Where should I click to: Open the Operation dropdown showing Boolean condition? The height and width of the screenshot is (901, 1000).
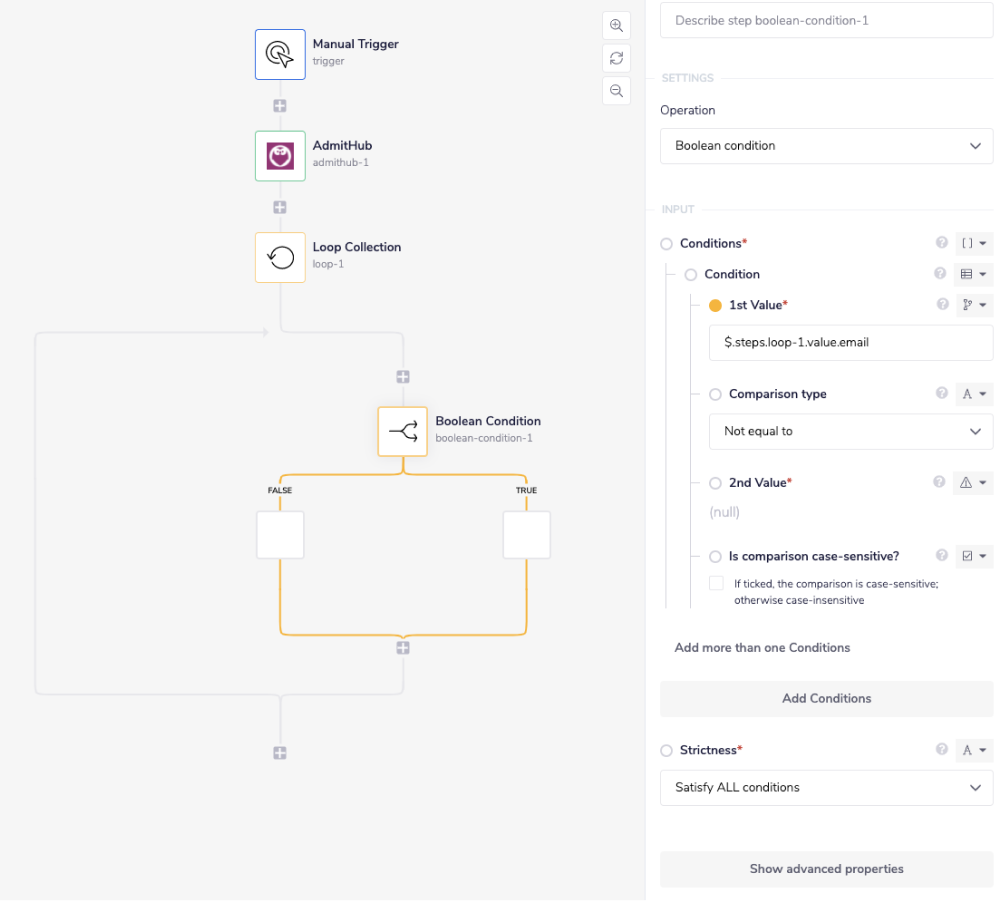(826, 146)
